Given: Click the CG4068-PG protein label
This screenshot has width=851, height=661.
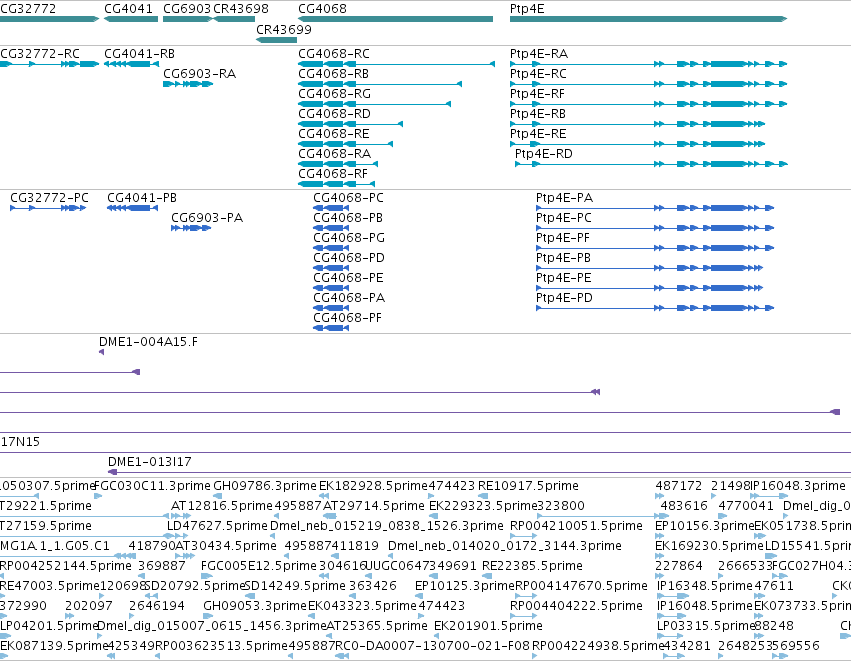Looking at the screenshot, I should tap(349, 238).
